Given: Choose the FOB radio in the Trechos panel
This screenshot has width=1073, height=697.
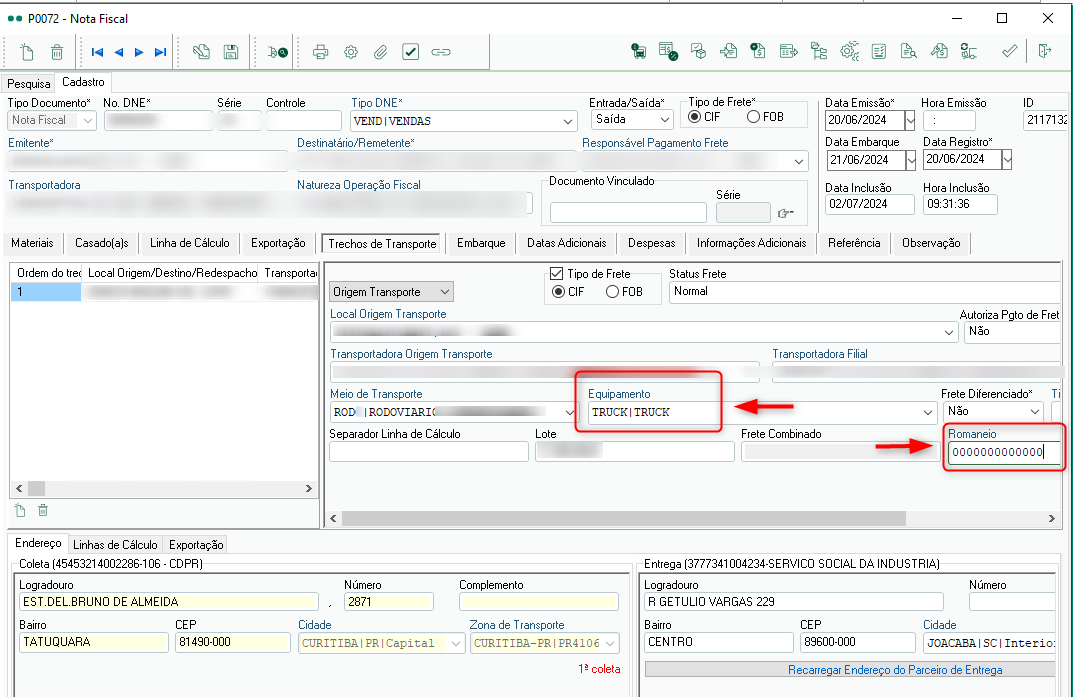Looking at the screenshot, I should pos(612,292).
